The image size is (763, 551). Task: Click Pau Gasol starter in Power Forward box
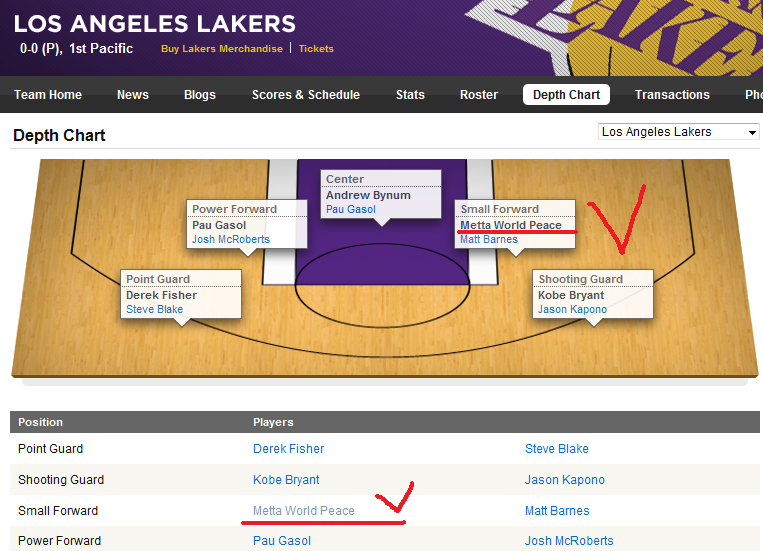pos(219,225)
